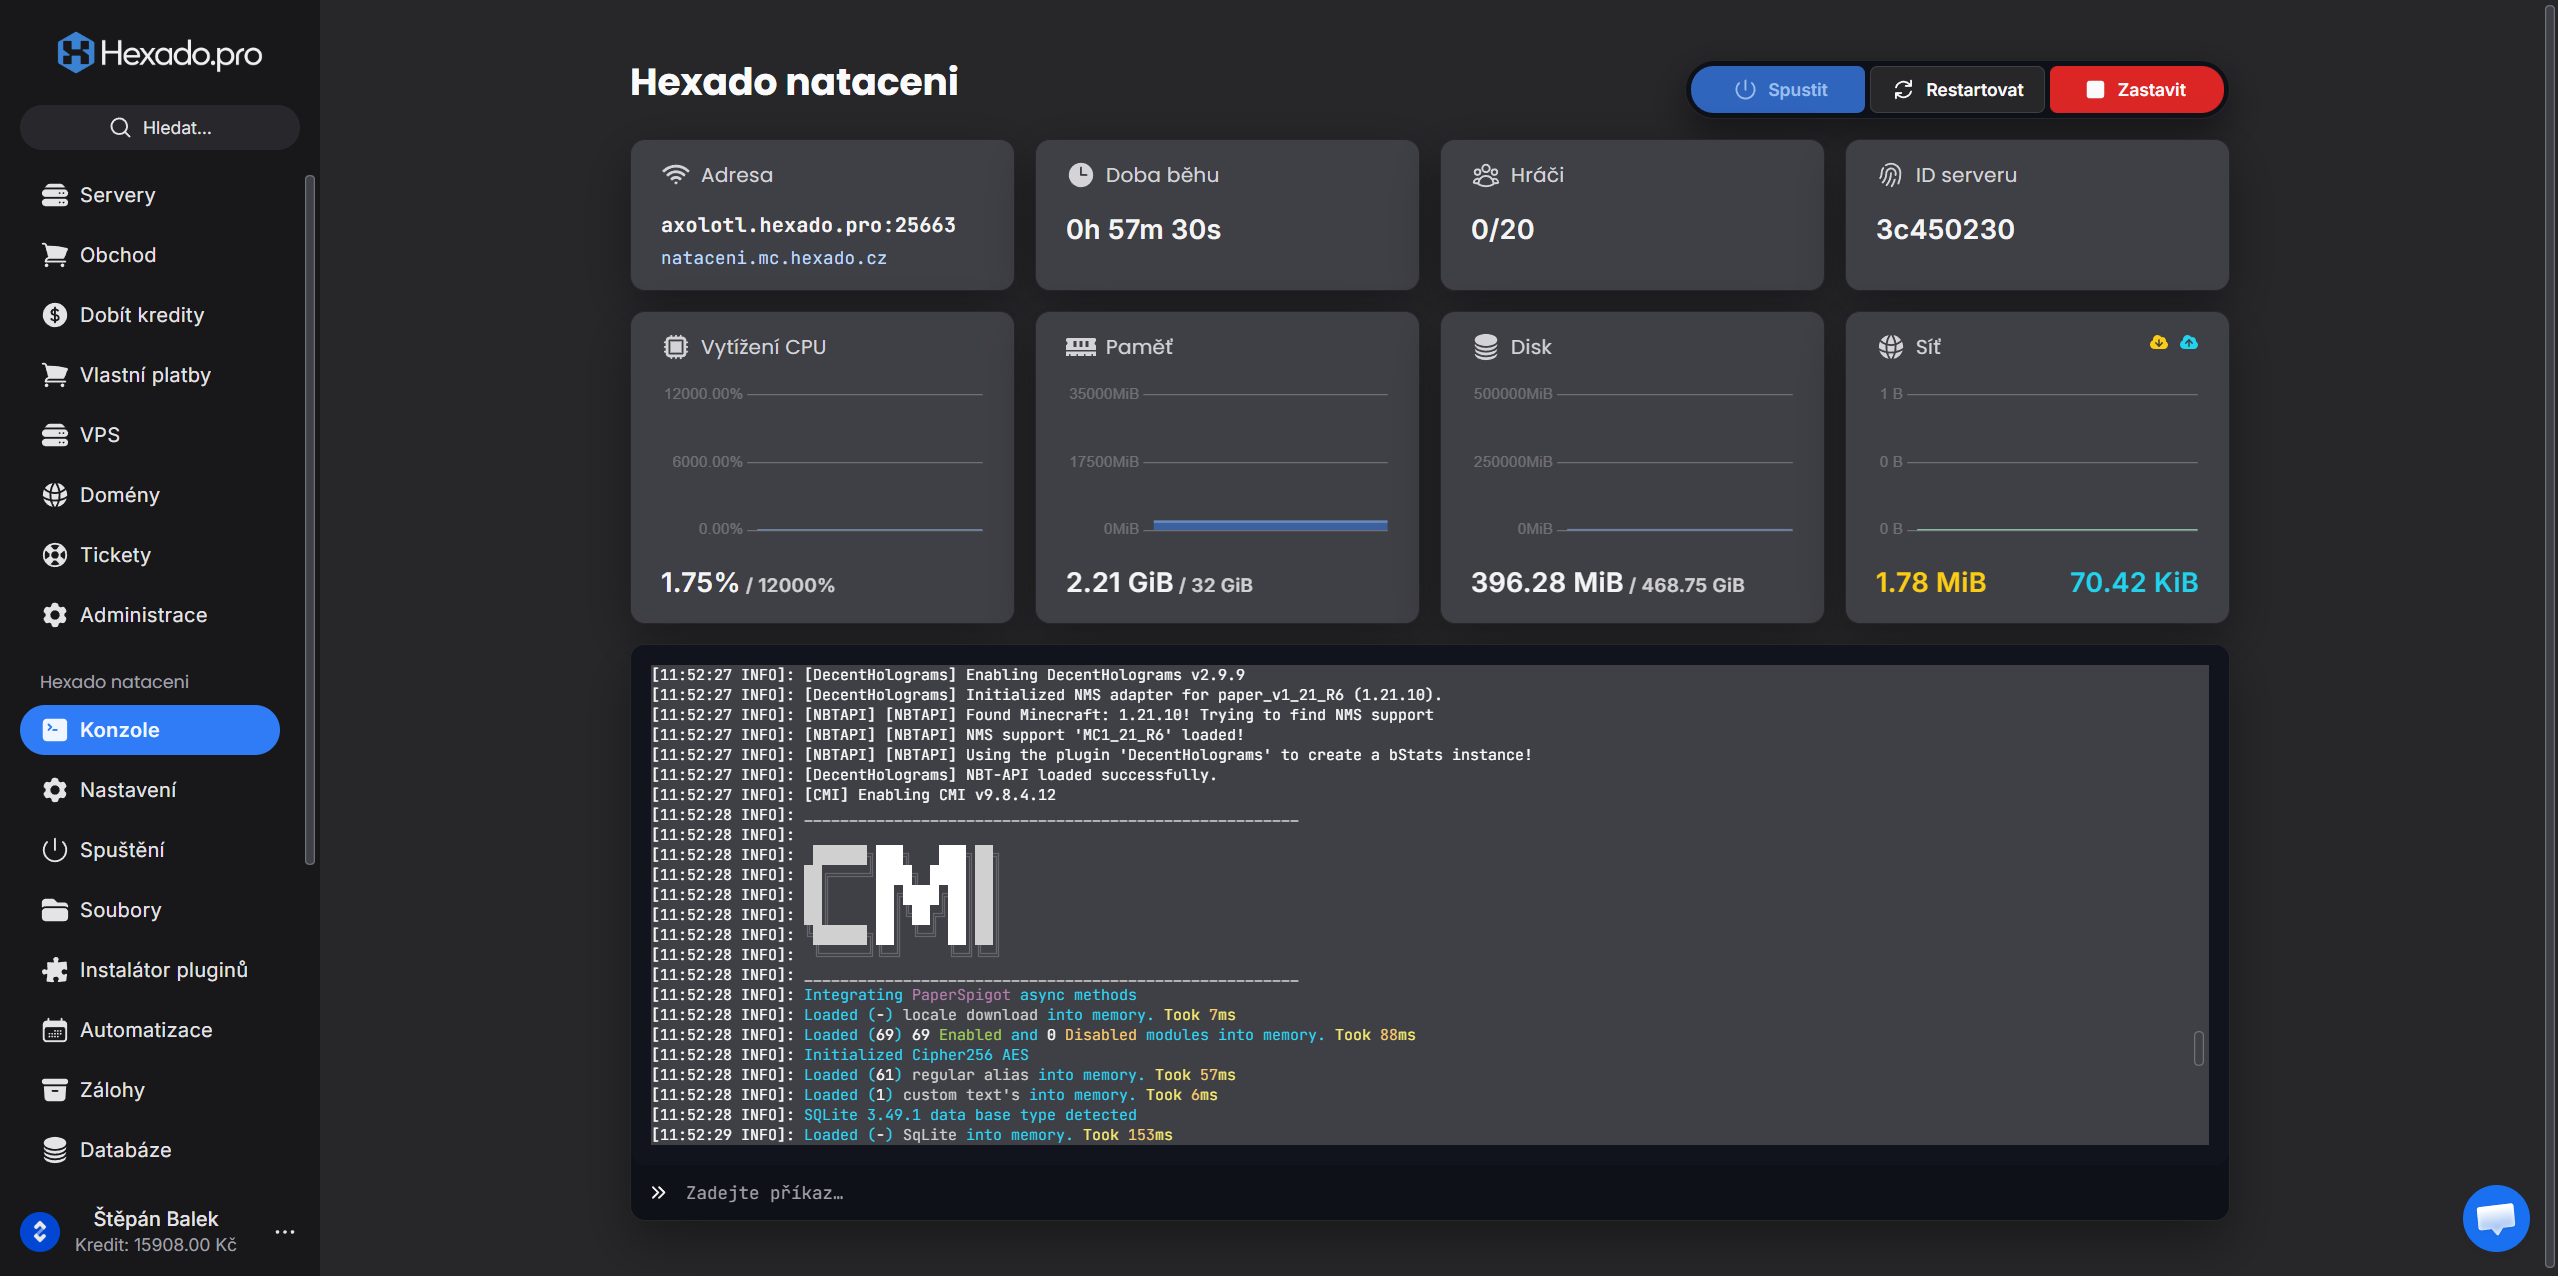
Task: Click the globe icon beside Domény
Action: [x=55, y=495]
